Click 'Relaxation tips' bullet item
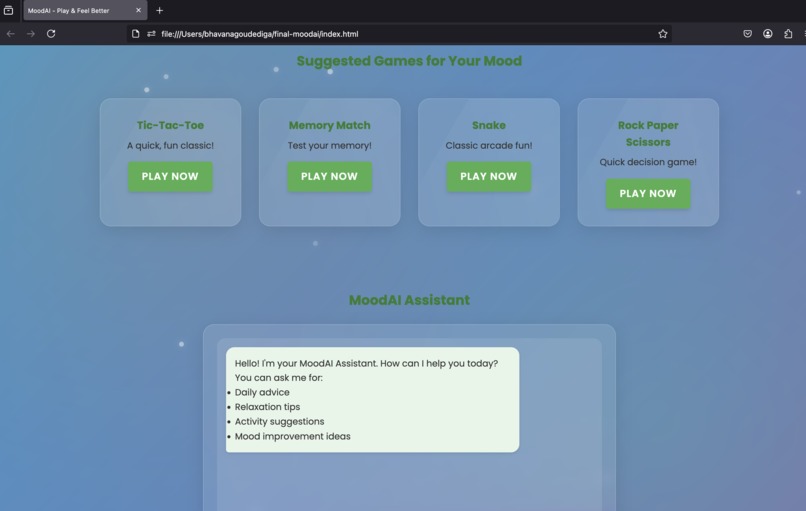Viewport: 806px width, 511px height. tap(267, 407)
